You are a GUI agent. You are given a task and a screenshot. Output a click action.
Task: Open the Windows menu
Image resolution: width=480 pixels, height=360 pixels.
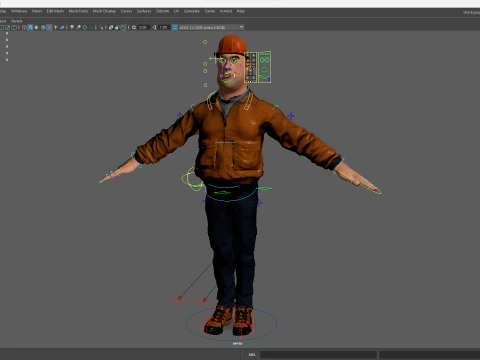coord(19,11)
